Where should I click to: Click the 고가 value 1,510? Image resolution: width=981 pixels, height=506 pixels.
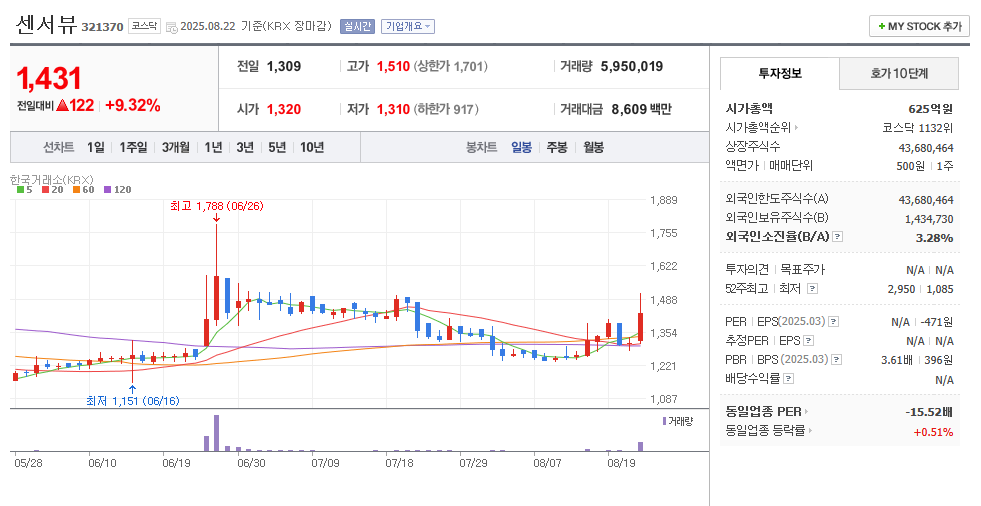394,66
